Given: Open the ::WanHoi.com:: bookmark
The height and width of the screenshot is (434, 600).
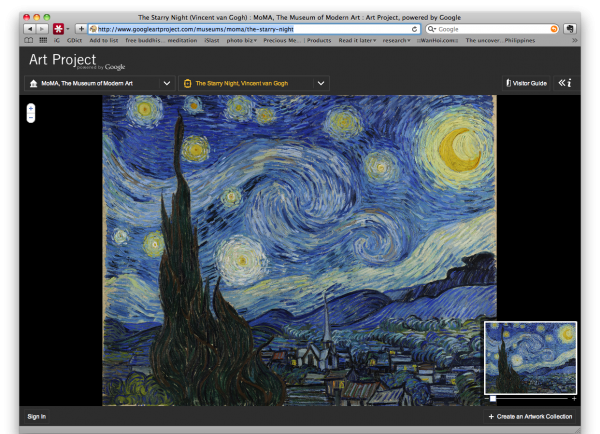Looking at the screenshot, I should 437,40.
